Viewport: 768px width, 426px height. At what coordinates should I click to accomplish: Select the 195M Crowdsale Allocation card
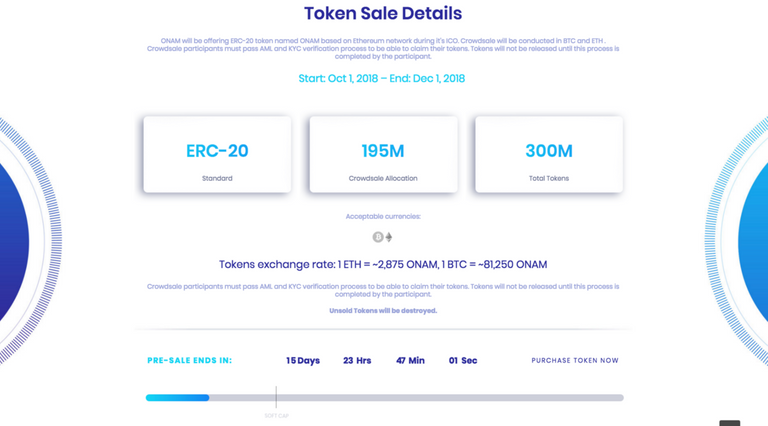[383, 154]
